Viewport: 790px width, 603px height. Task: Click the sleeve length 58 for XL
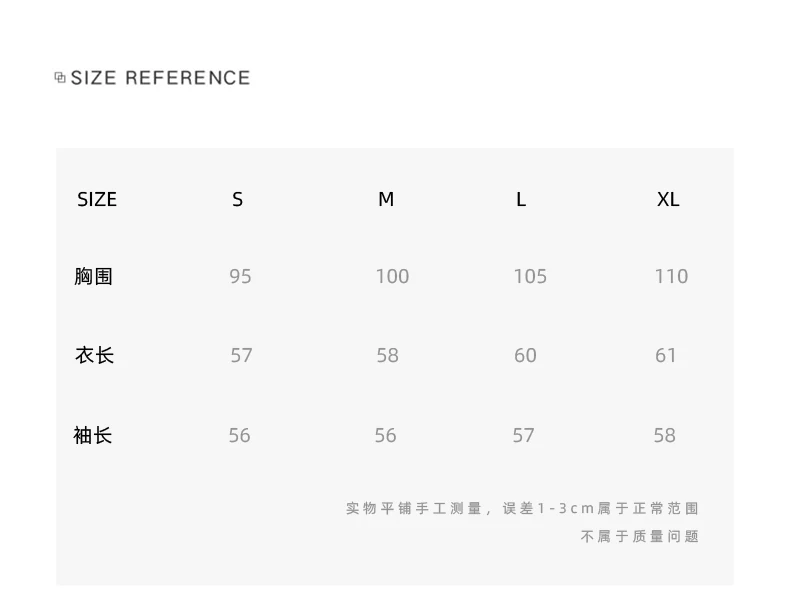pyautogui.click(x=665, y=436)
